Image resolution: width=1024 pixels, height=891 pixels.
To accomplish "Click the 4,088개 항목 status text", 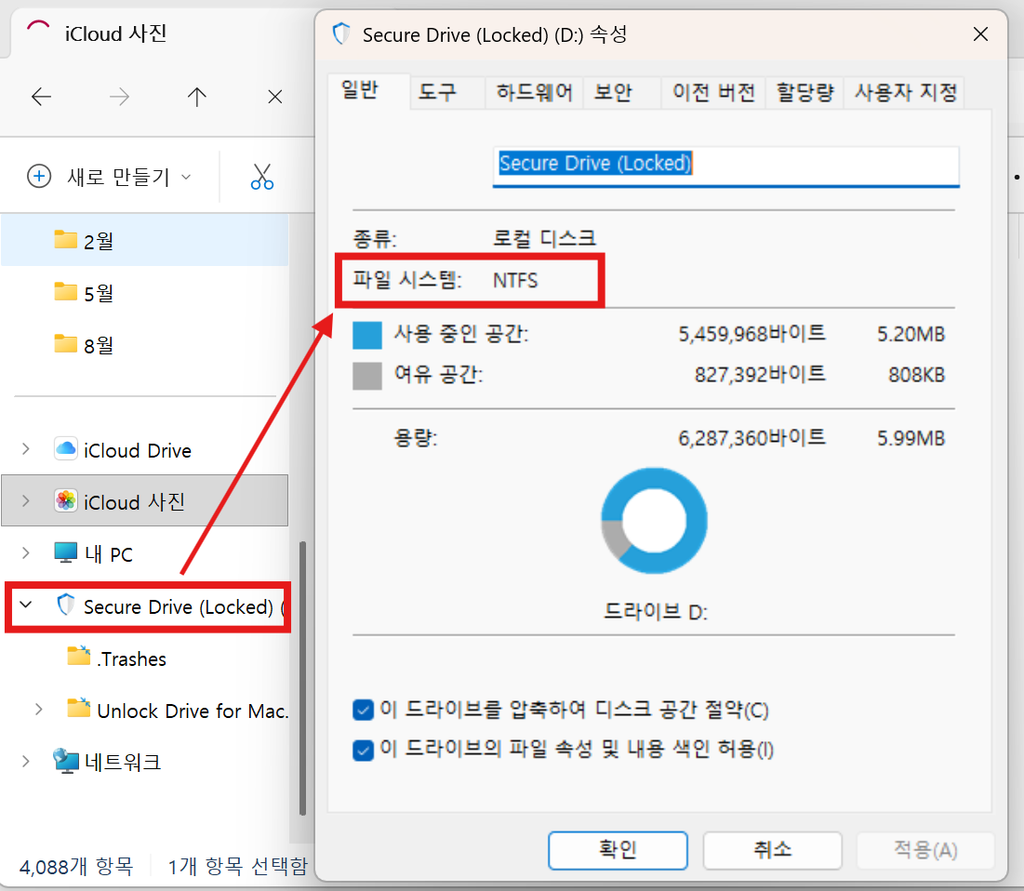I will pyautogui.click(x=76, y=867).
